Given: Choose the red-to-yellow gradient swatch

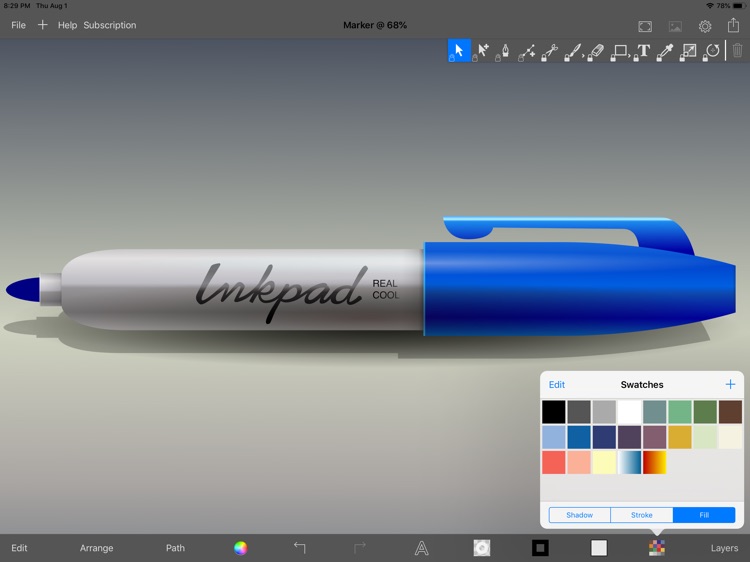Looking at the screenshot, I should 655,462.
